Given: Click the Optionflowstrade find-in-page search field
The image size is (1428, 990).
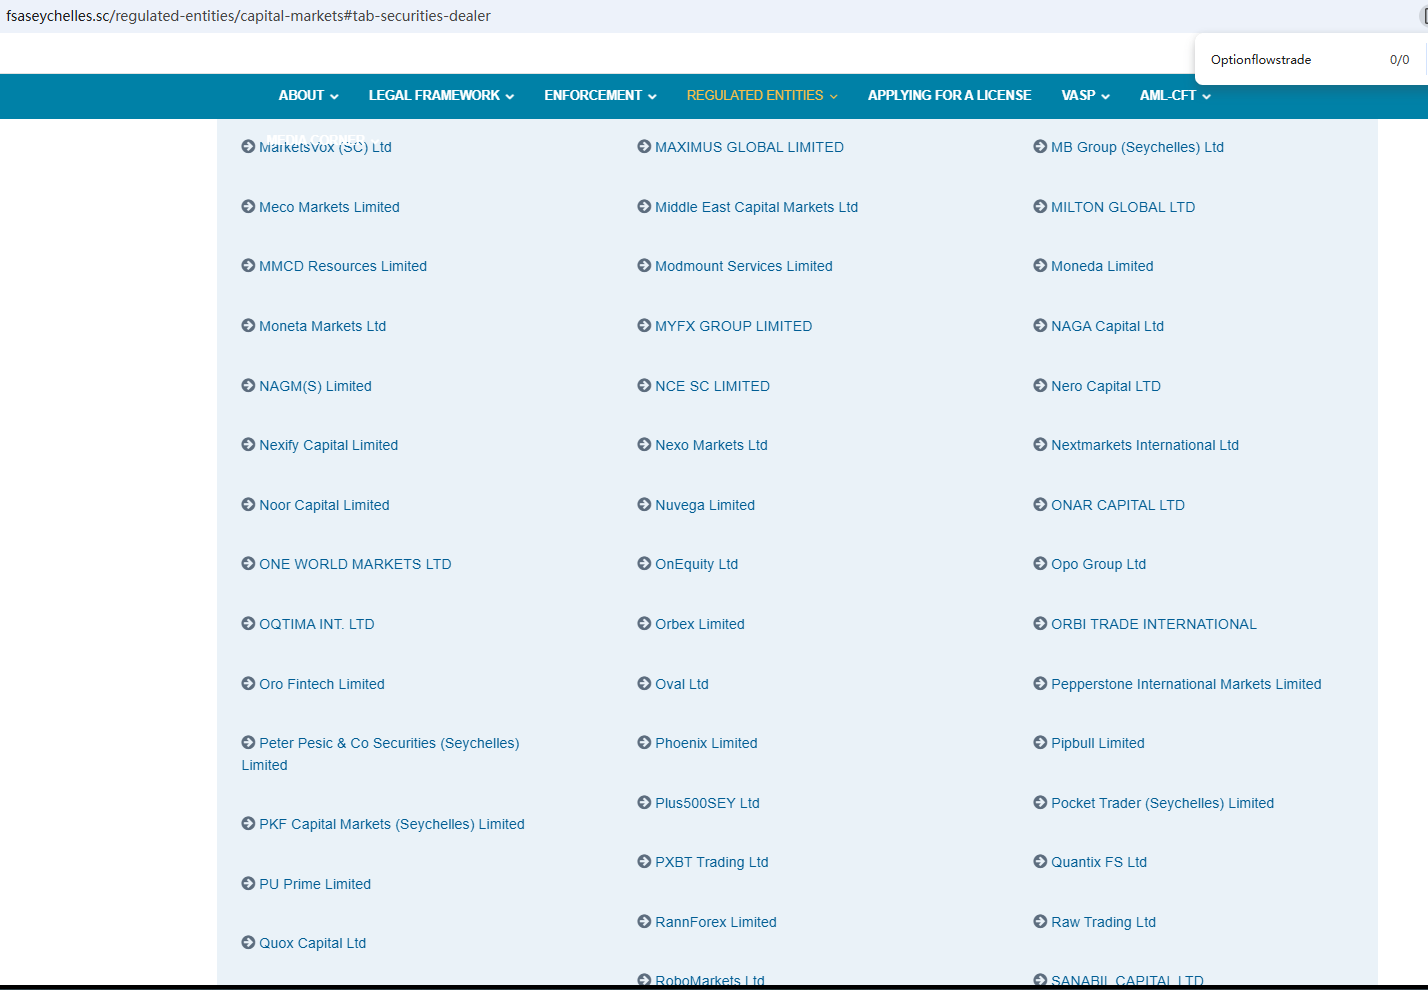Looking at the screenshot, I should pos(1290,60).
